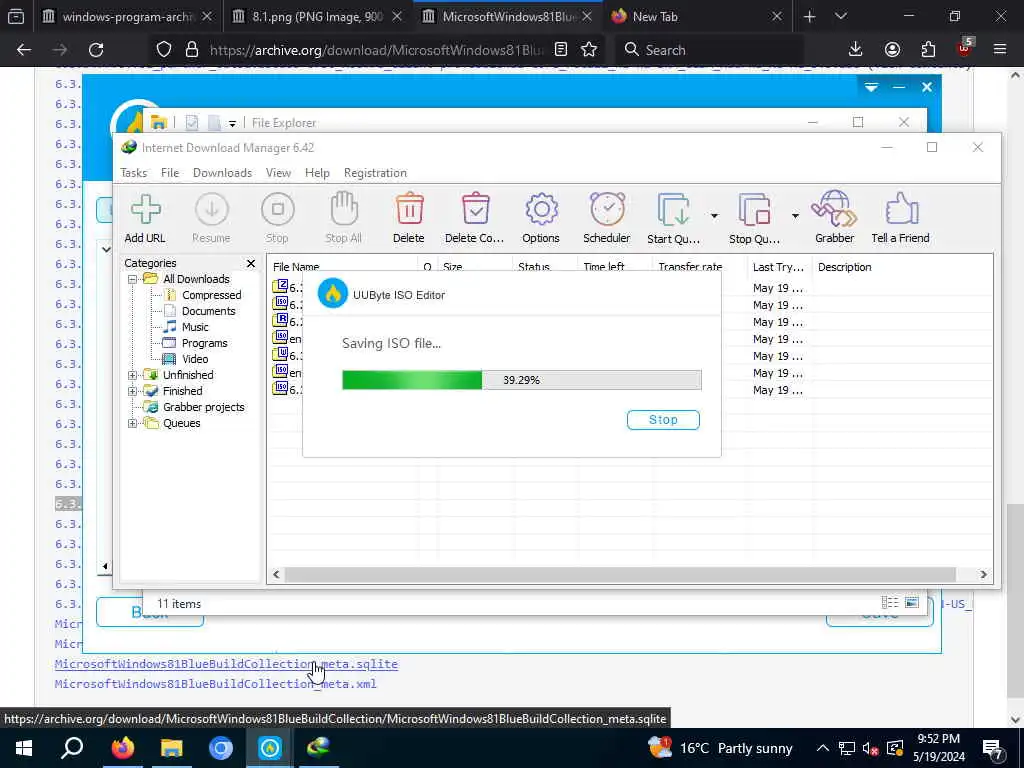Expand the Unfinished category

(x=133, y=376)
